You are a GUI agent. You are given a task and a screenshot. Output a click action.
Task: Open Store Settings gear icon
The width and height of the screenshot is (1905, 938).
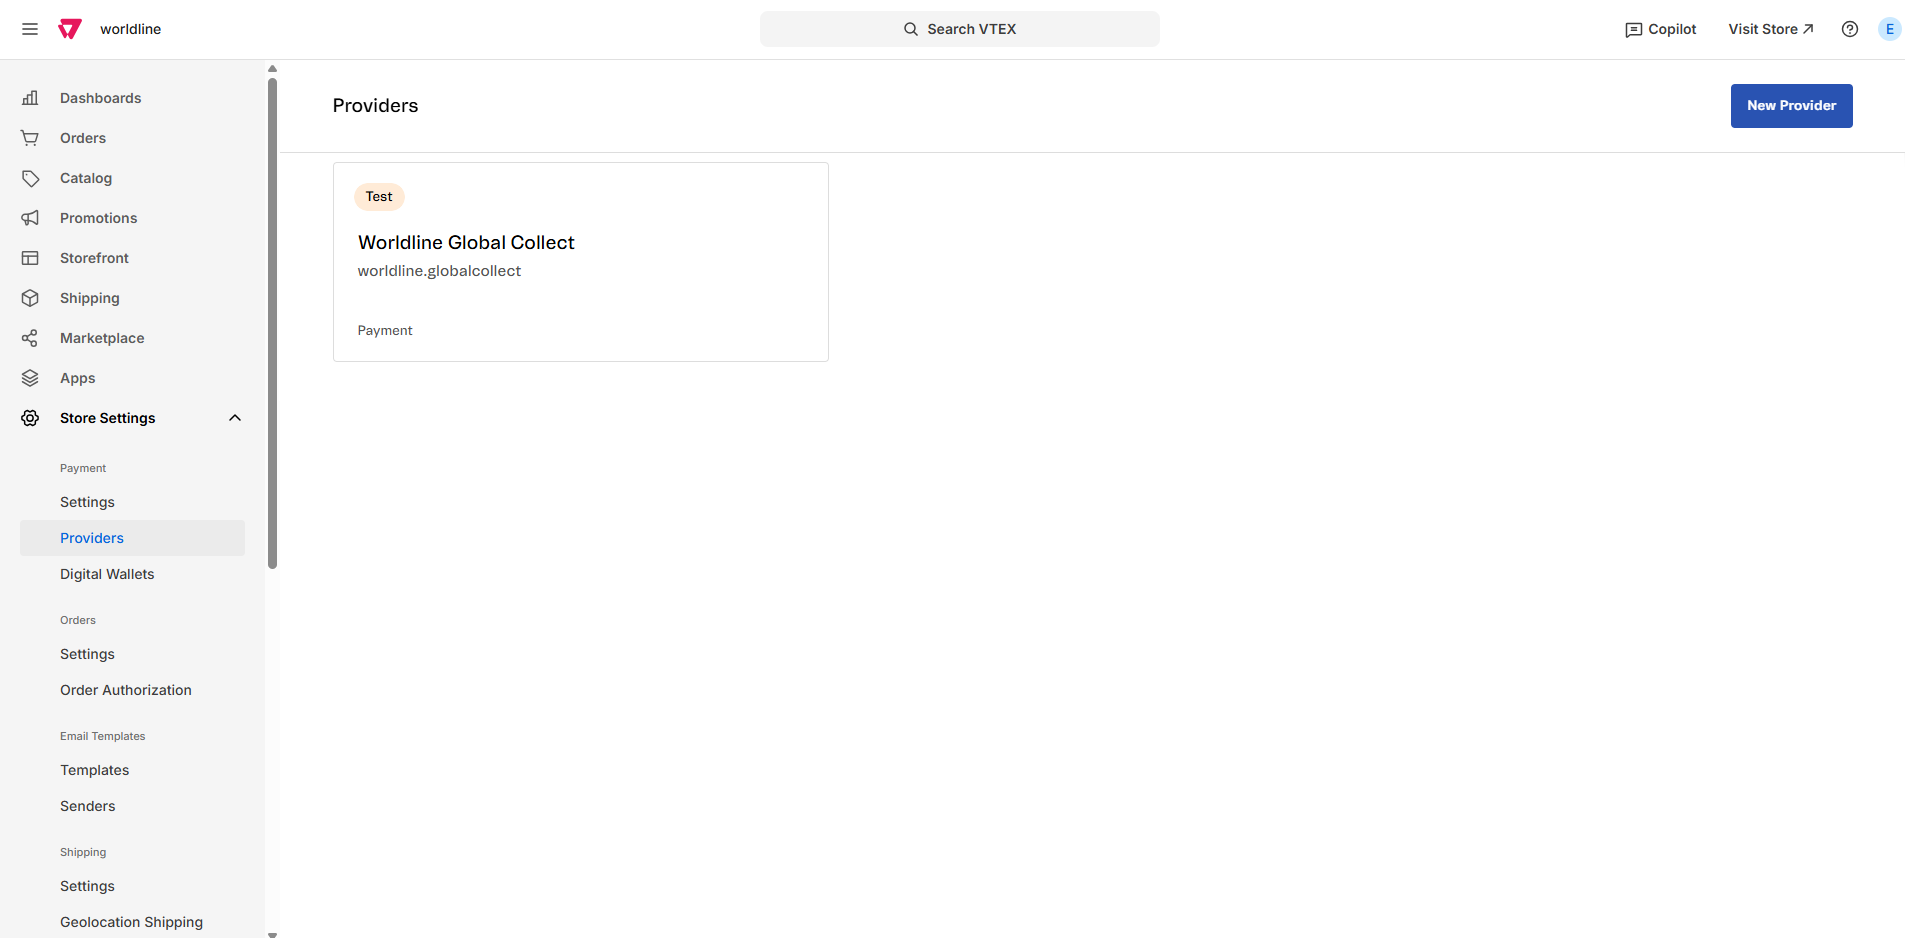point(29,418)
